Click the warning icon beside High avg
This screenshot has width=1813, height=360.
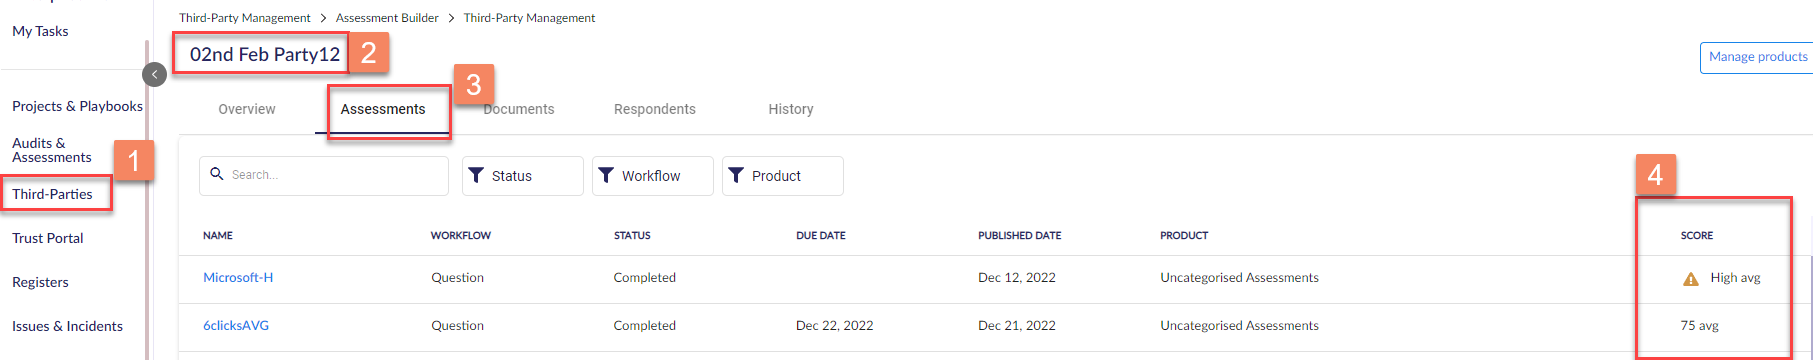click(1691, 279)
